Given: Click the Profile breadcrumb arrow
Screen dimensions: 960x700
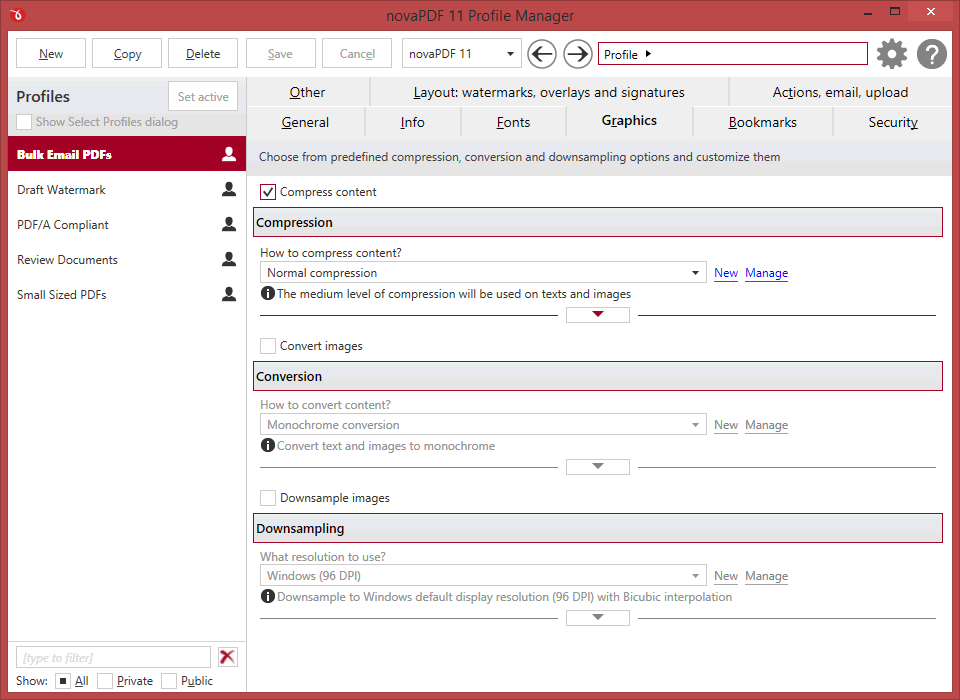Looking at the screenshot, I should click(x=648, y=54).
